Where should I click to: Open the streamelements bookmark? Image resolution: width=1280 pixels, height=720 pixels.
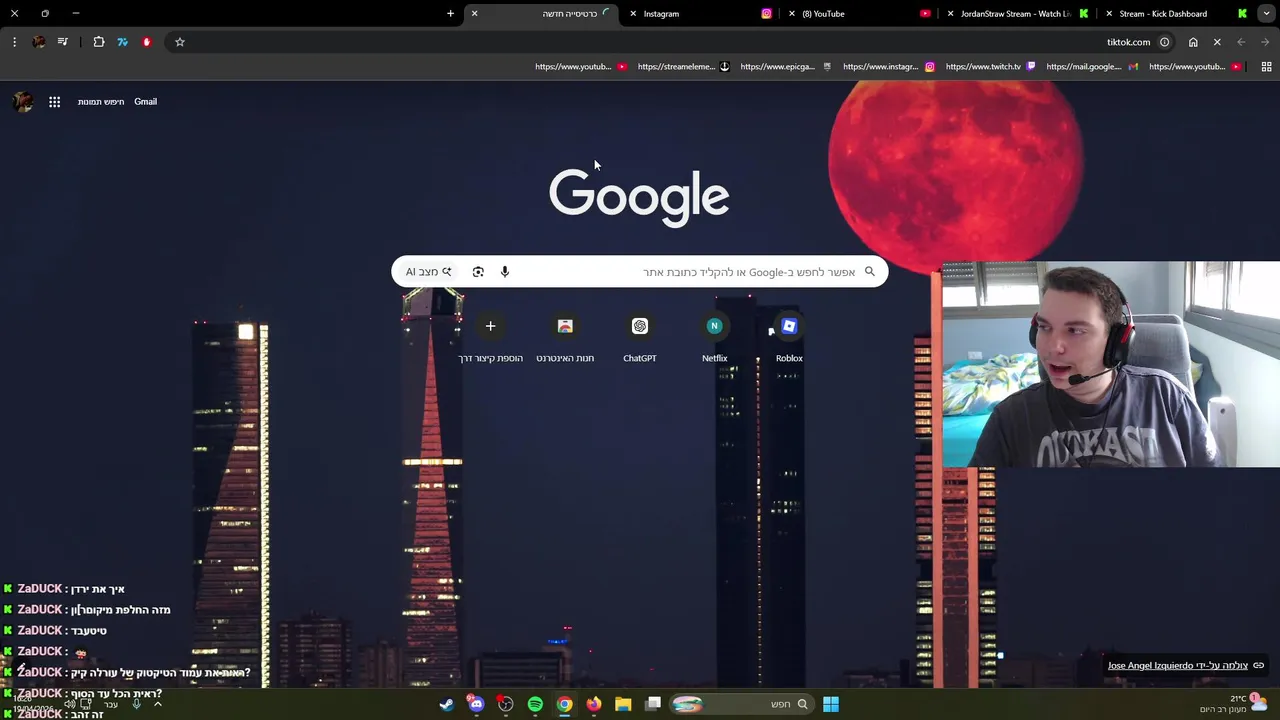[x=683, y=67]
